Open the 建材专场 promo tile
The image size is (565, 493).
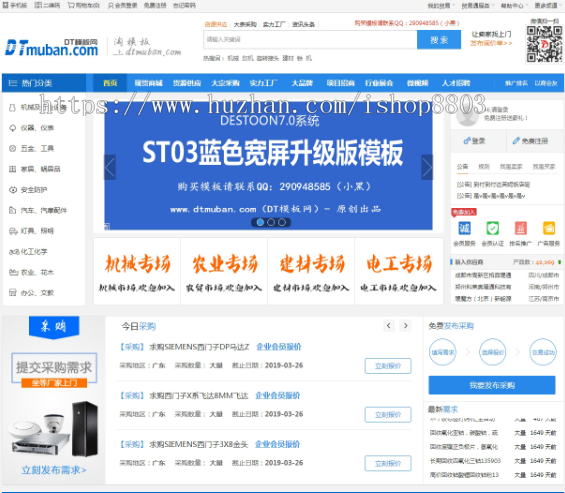pos(311,271)
